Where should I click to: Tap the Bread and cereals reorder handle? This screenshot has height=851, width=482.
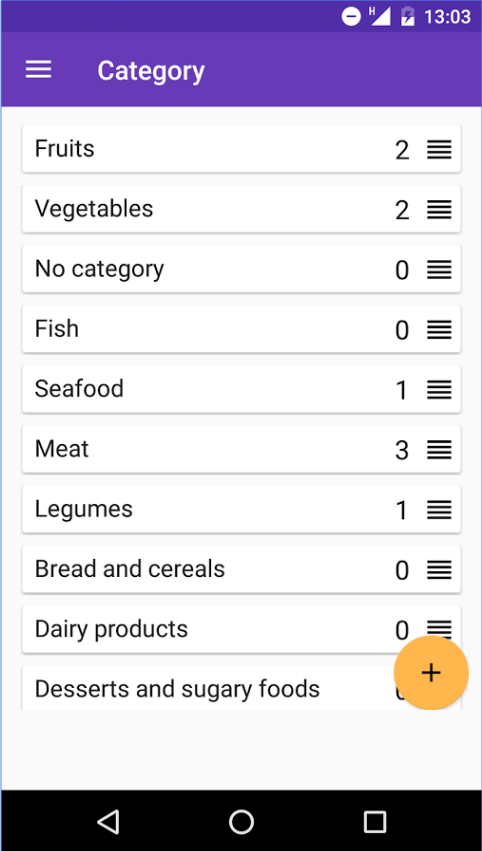(x=439, y=570)
